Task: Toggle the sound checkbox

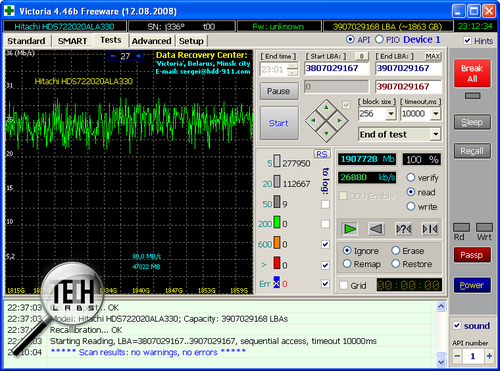Action: pyautogui.click(x=457, y=325)
